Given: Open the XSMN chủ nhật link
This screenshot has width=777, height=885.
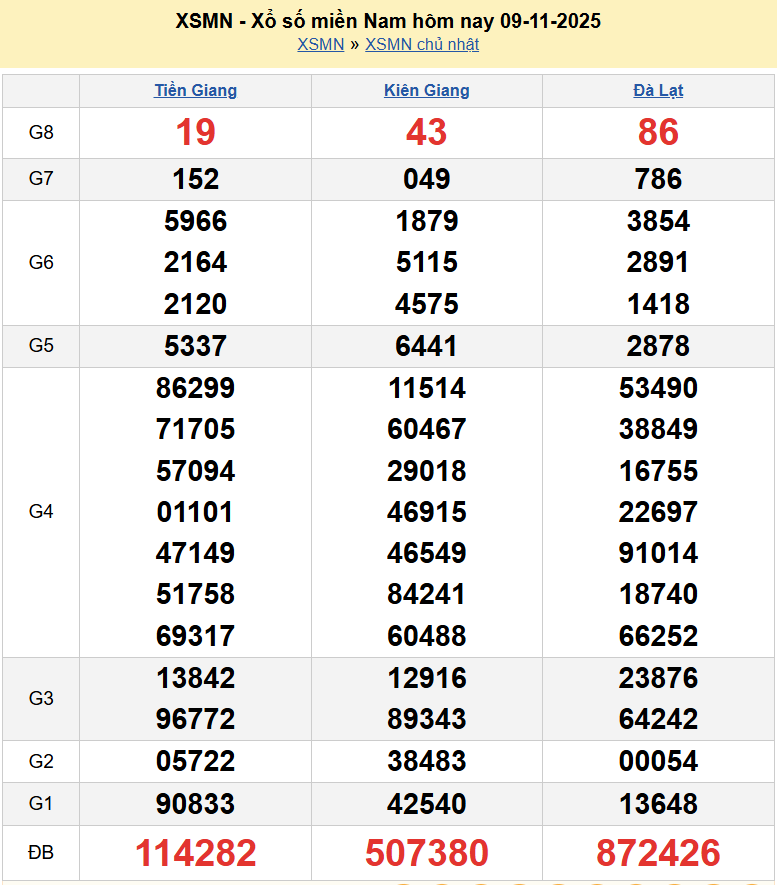Looking at the screenshot, I should click(x=421, y=44).
